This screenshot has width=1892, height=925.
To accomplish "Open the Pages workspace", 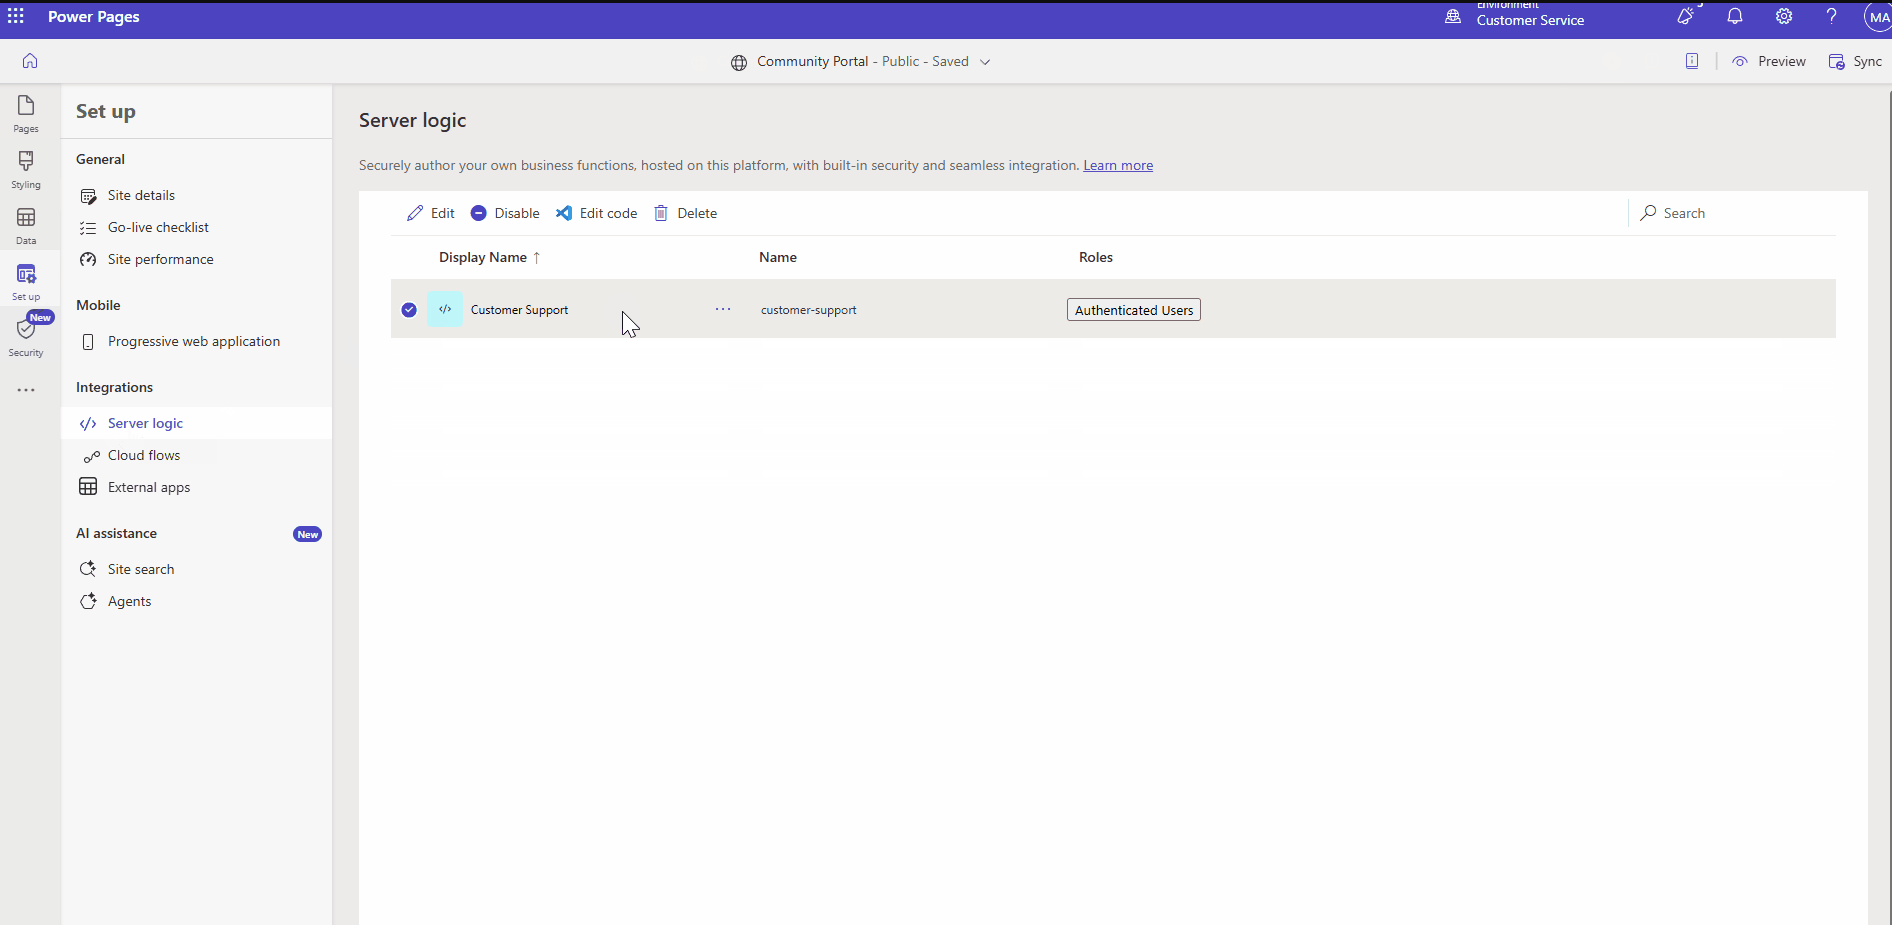I will 26,113.
